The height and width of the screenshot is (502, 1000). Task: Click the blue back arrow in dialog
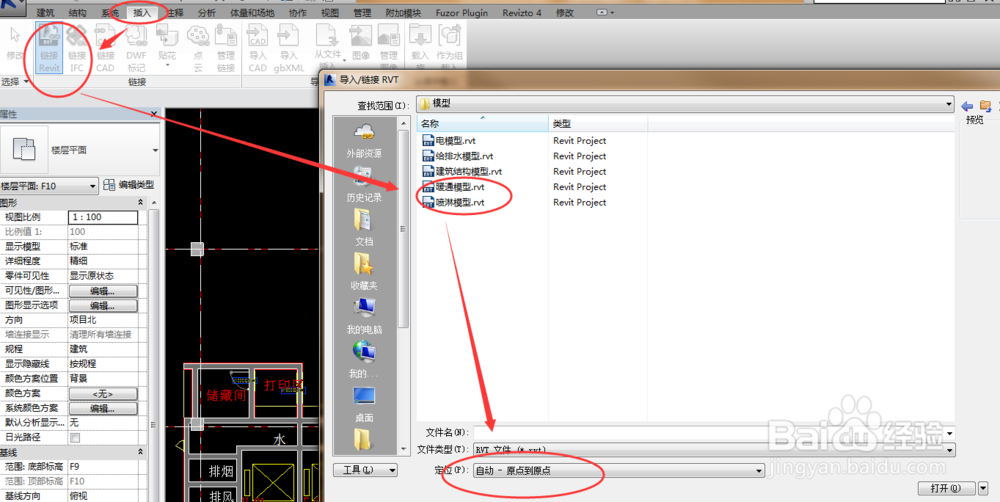click(x=967, y=106)
